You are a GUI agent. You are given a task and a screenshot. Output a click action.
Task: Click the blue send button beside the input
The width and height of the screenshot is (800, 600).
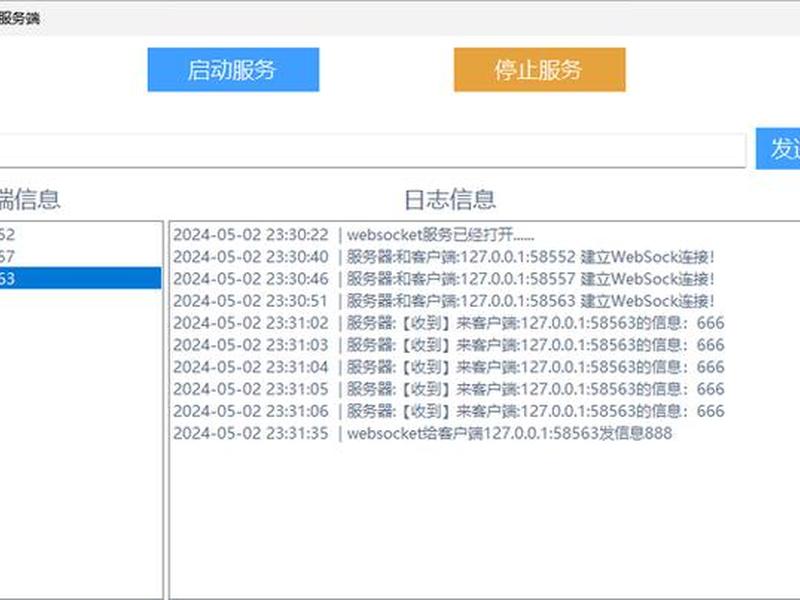[x=778, y=148]
